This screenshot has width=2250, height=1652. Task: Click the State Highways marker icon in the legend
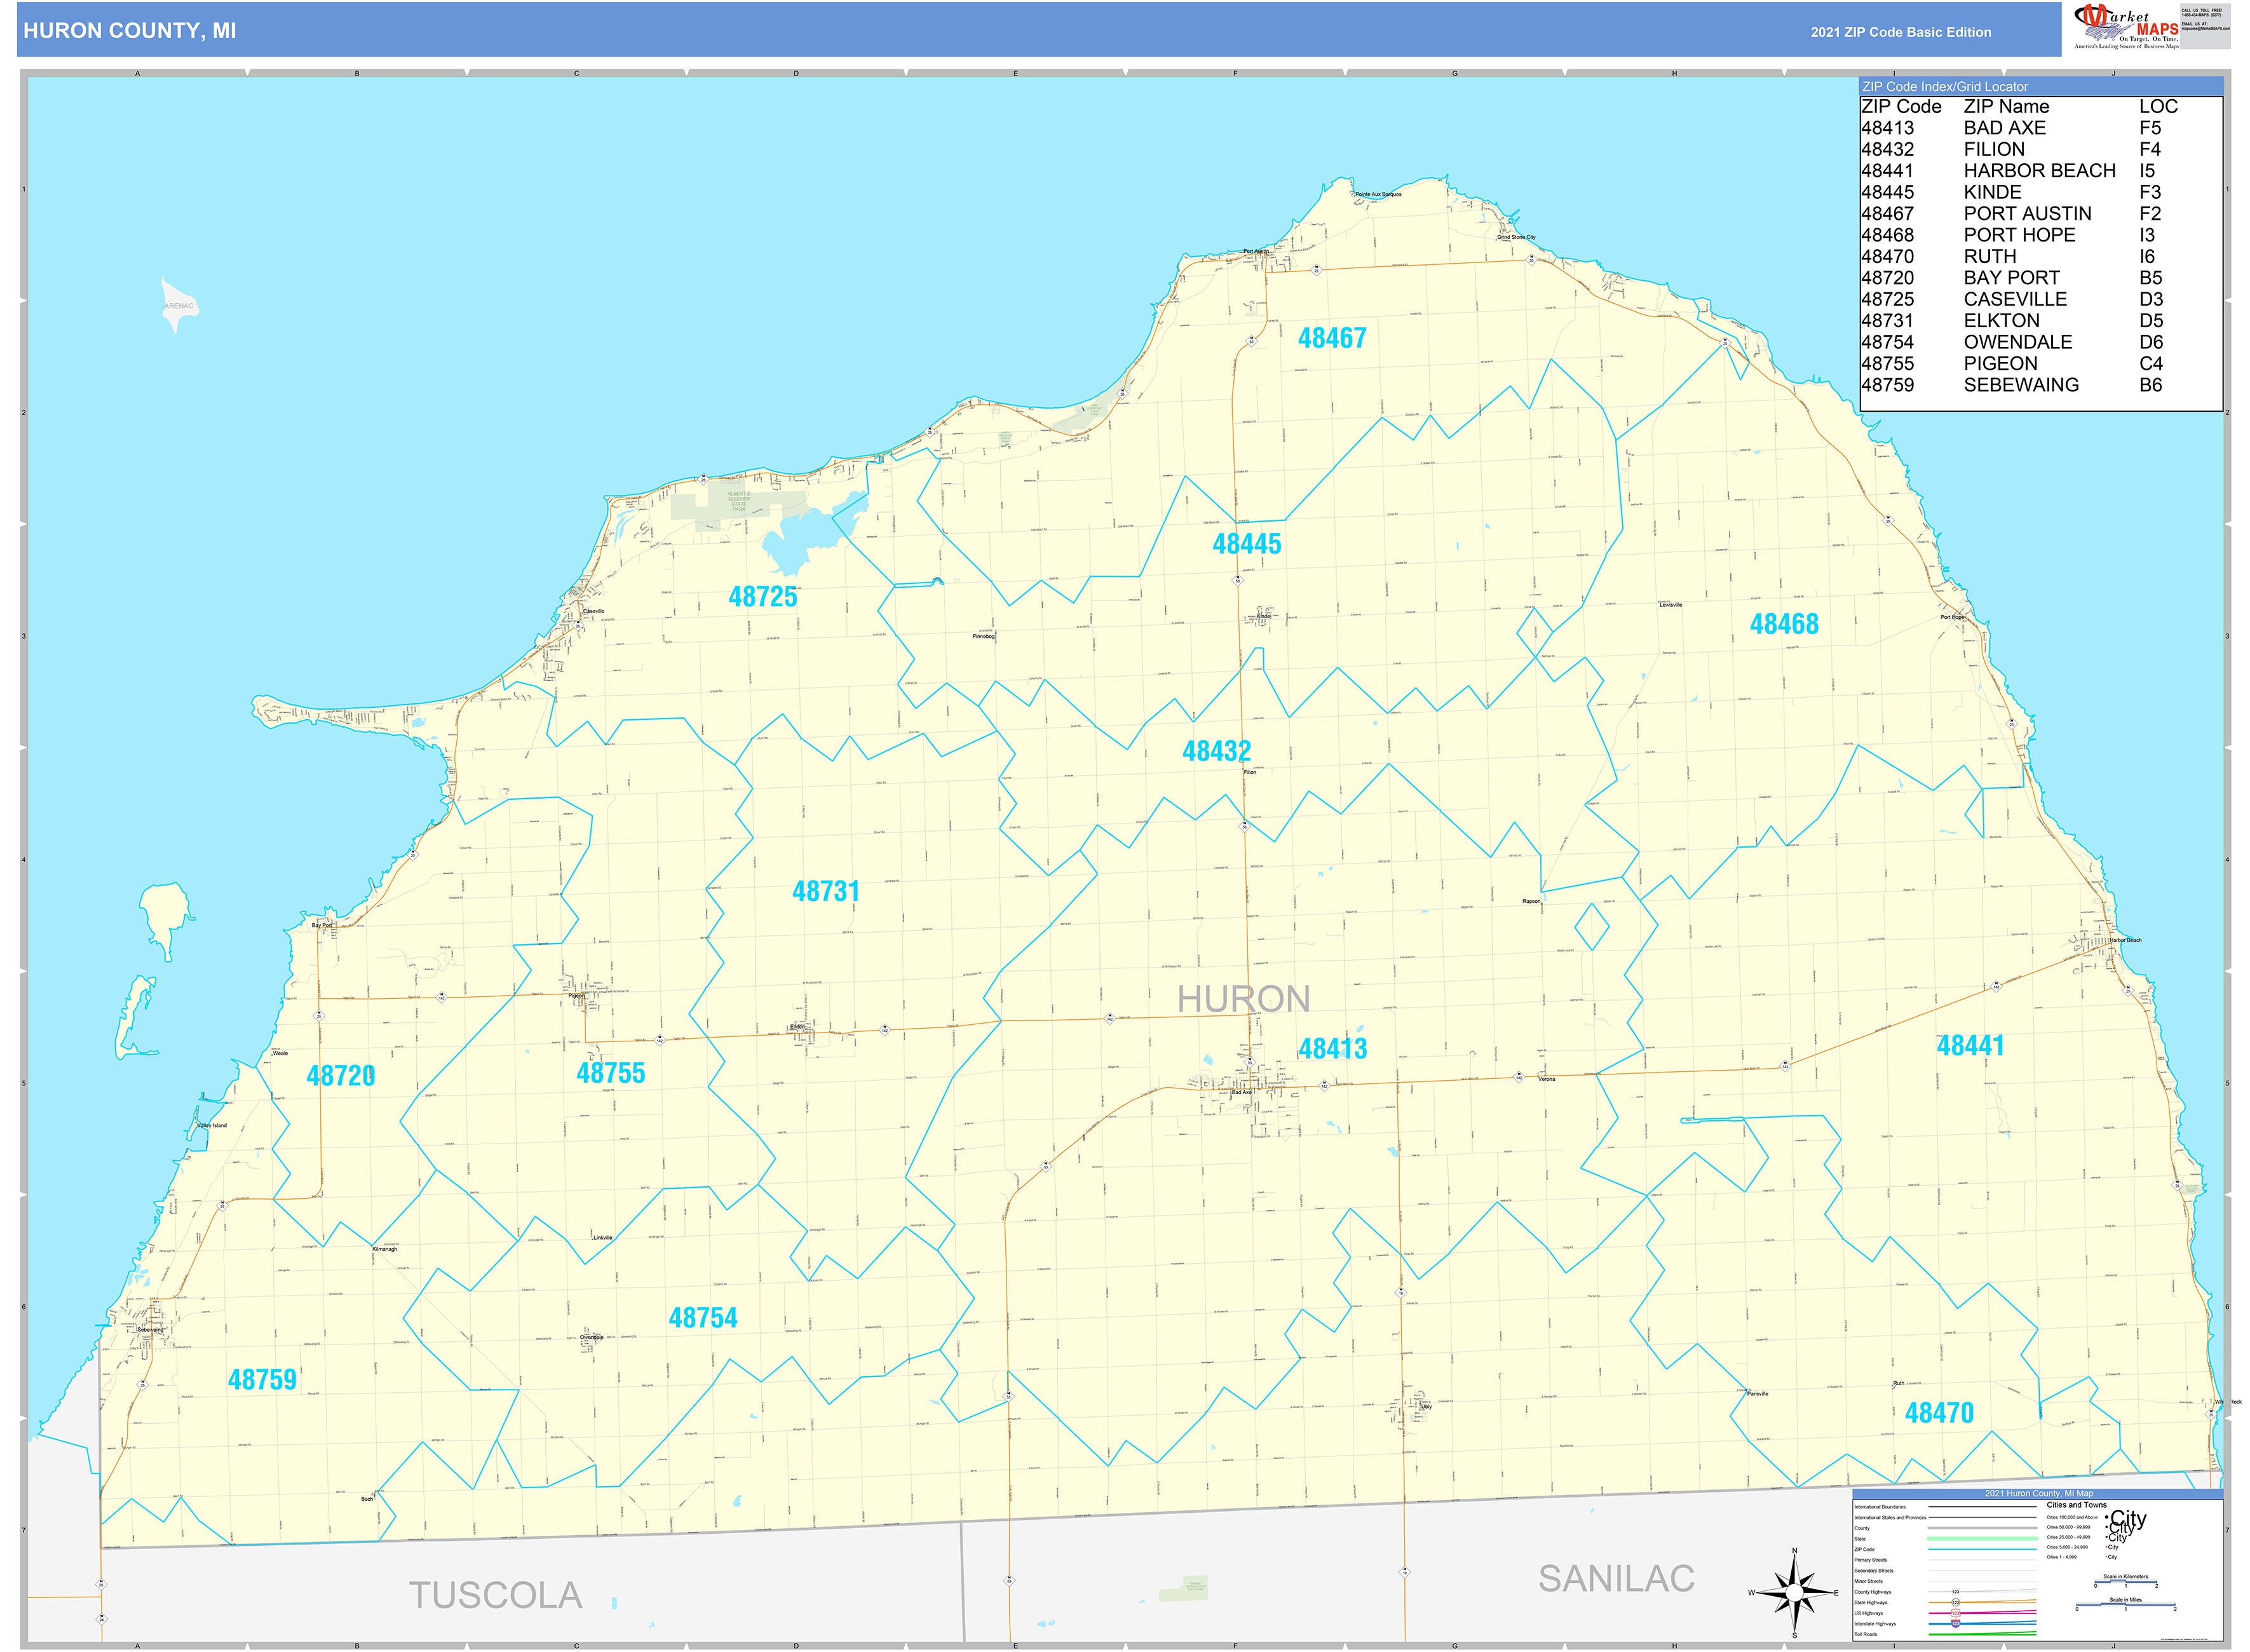point(1956,1603)
